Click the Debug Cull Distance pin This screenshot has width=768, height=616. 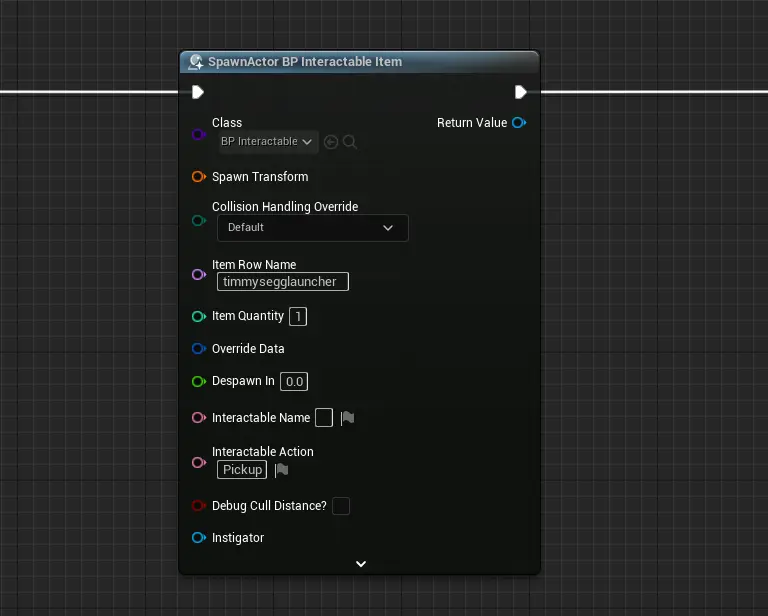point(198,506)
